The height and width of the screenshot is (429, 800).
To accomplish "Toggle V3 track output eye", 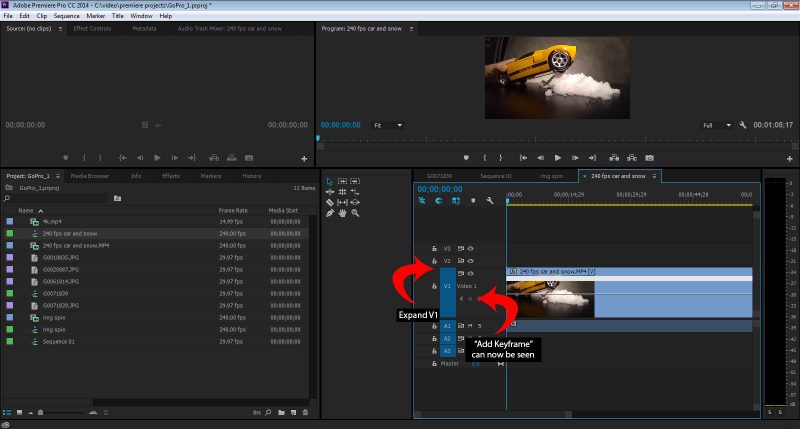I will point(470,248).
